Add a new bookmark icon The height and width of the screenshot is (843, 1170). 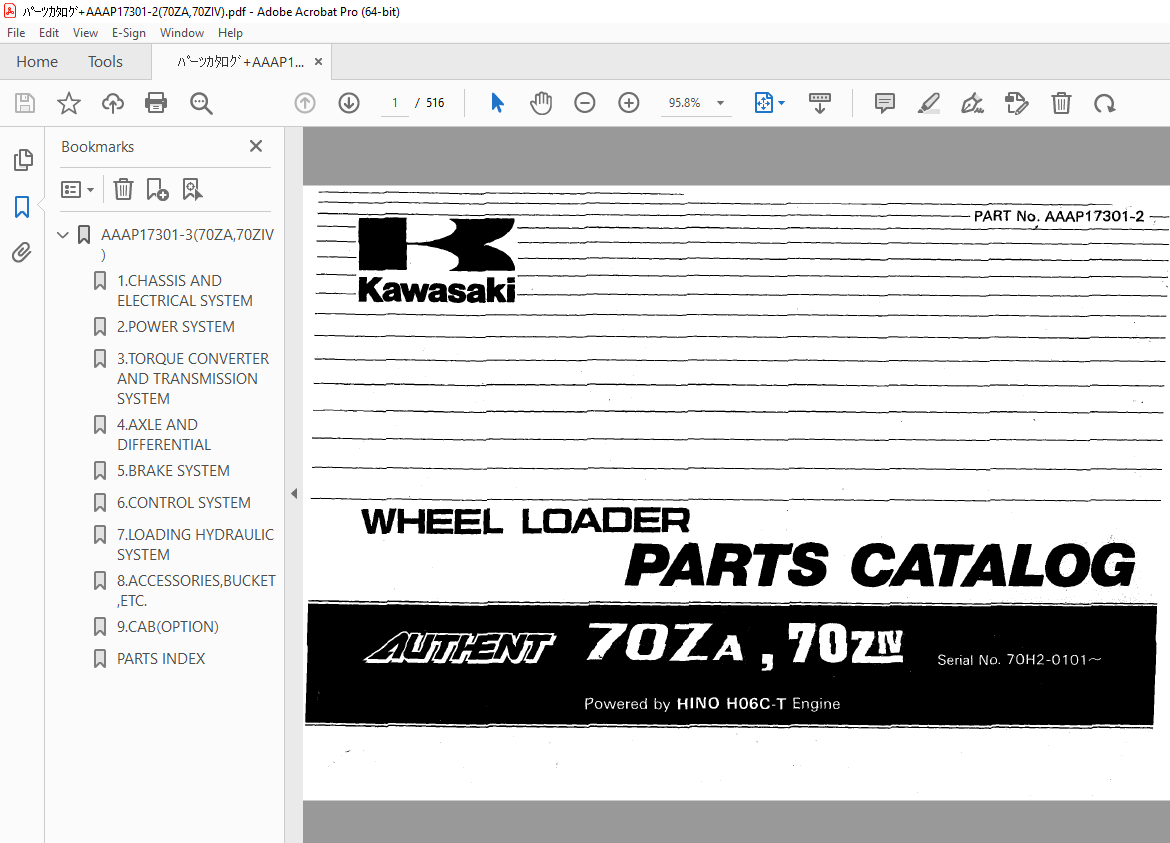(x=157, y=189)
